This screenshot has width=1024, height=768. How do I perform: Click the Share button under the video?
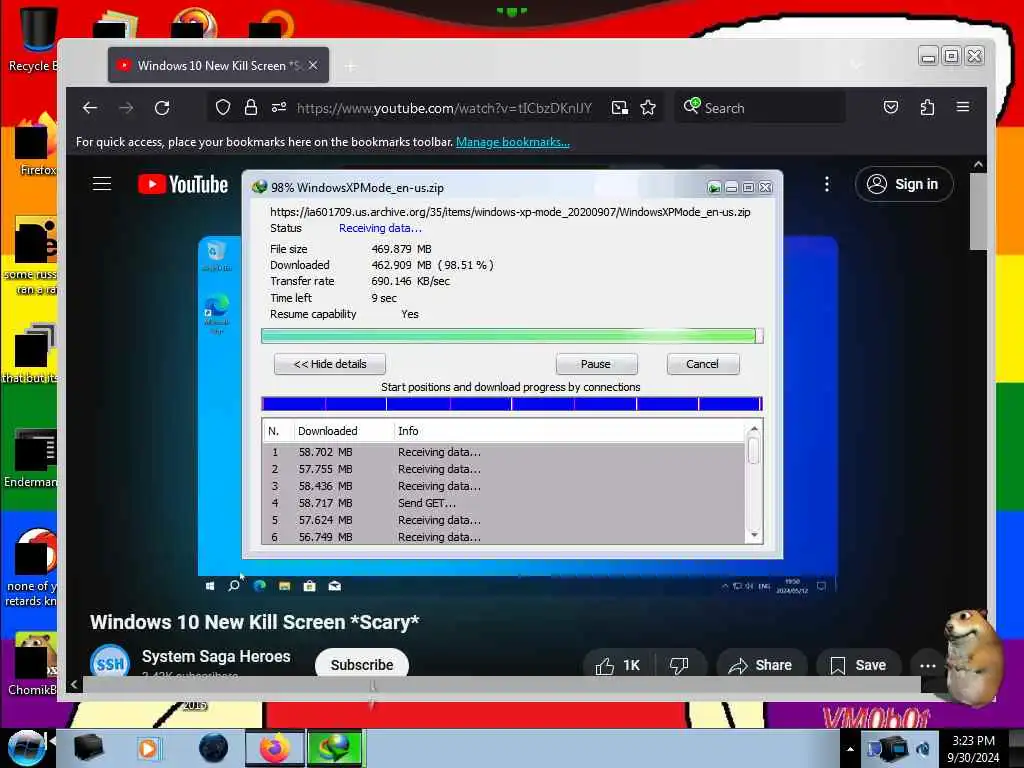coord(761,665)
